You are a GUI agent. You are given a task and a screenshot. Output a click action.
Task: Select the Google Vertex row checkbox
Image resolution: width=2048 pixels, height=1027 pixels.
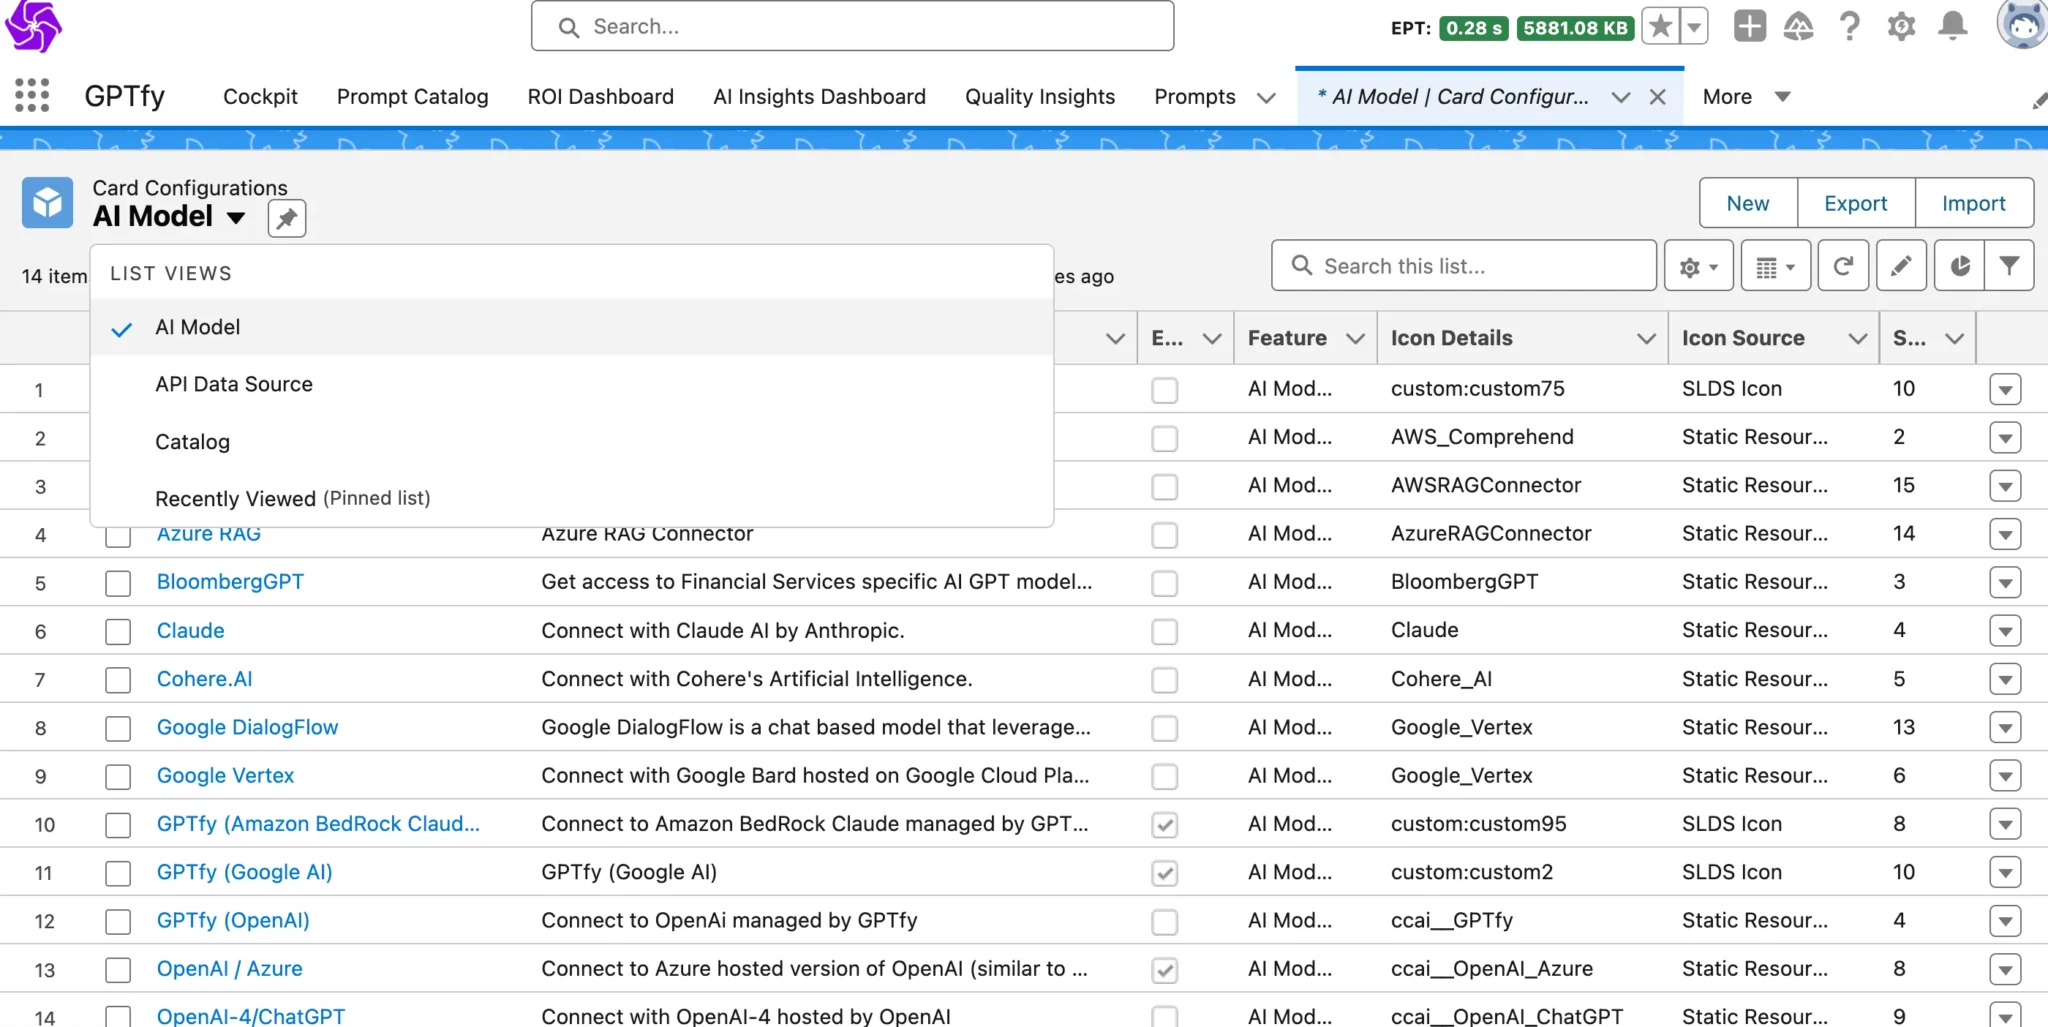click(118, 776)
